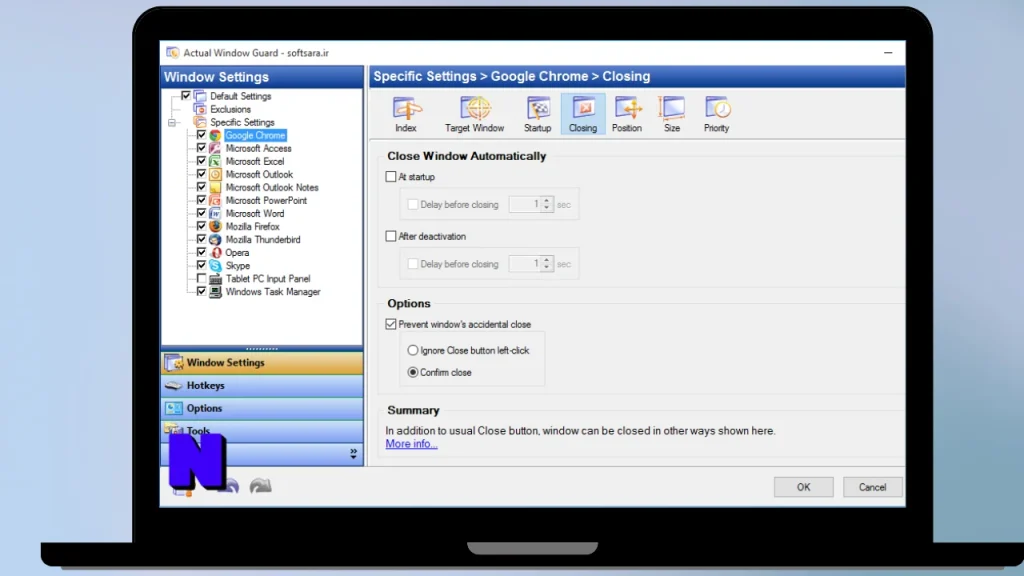This screenshot has width=1024, height=576.
Task: Select the Confirm close radio button
Action: pos(413,372)
